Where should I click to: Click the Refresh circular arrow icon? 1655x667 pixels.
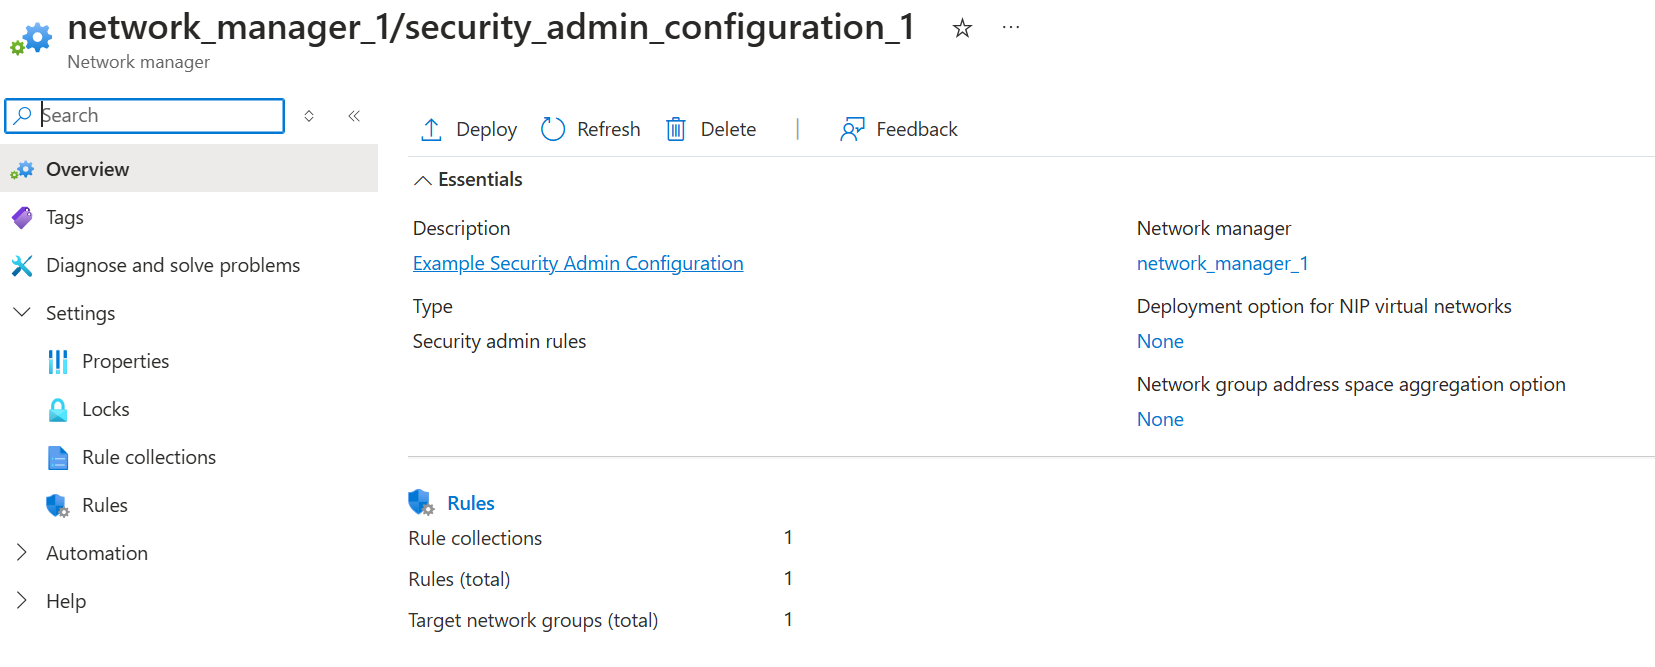(553, 129)
